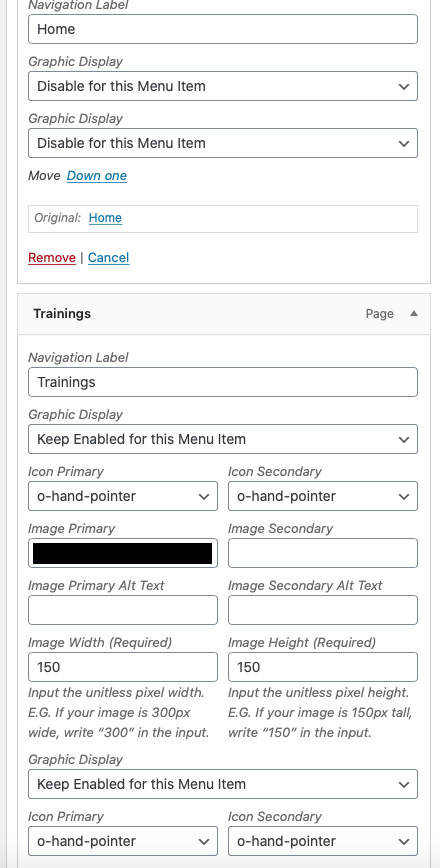Screen dimensions: 440x868
Task: Collapse the Trainings menu item panel
Action: click(x=413, y=313)
